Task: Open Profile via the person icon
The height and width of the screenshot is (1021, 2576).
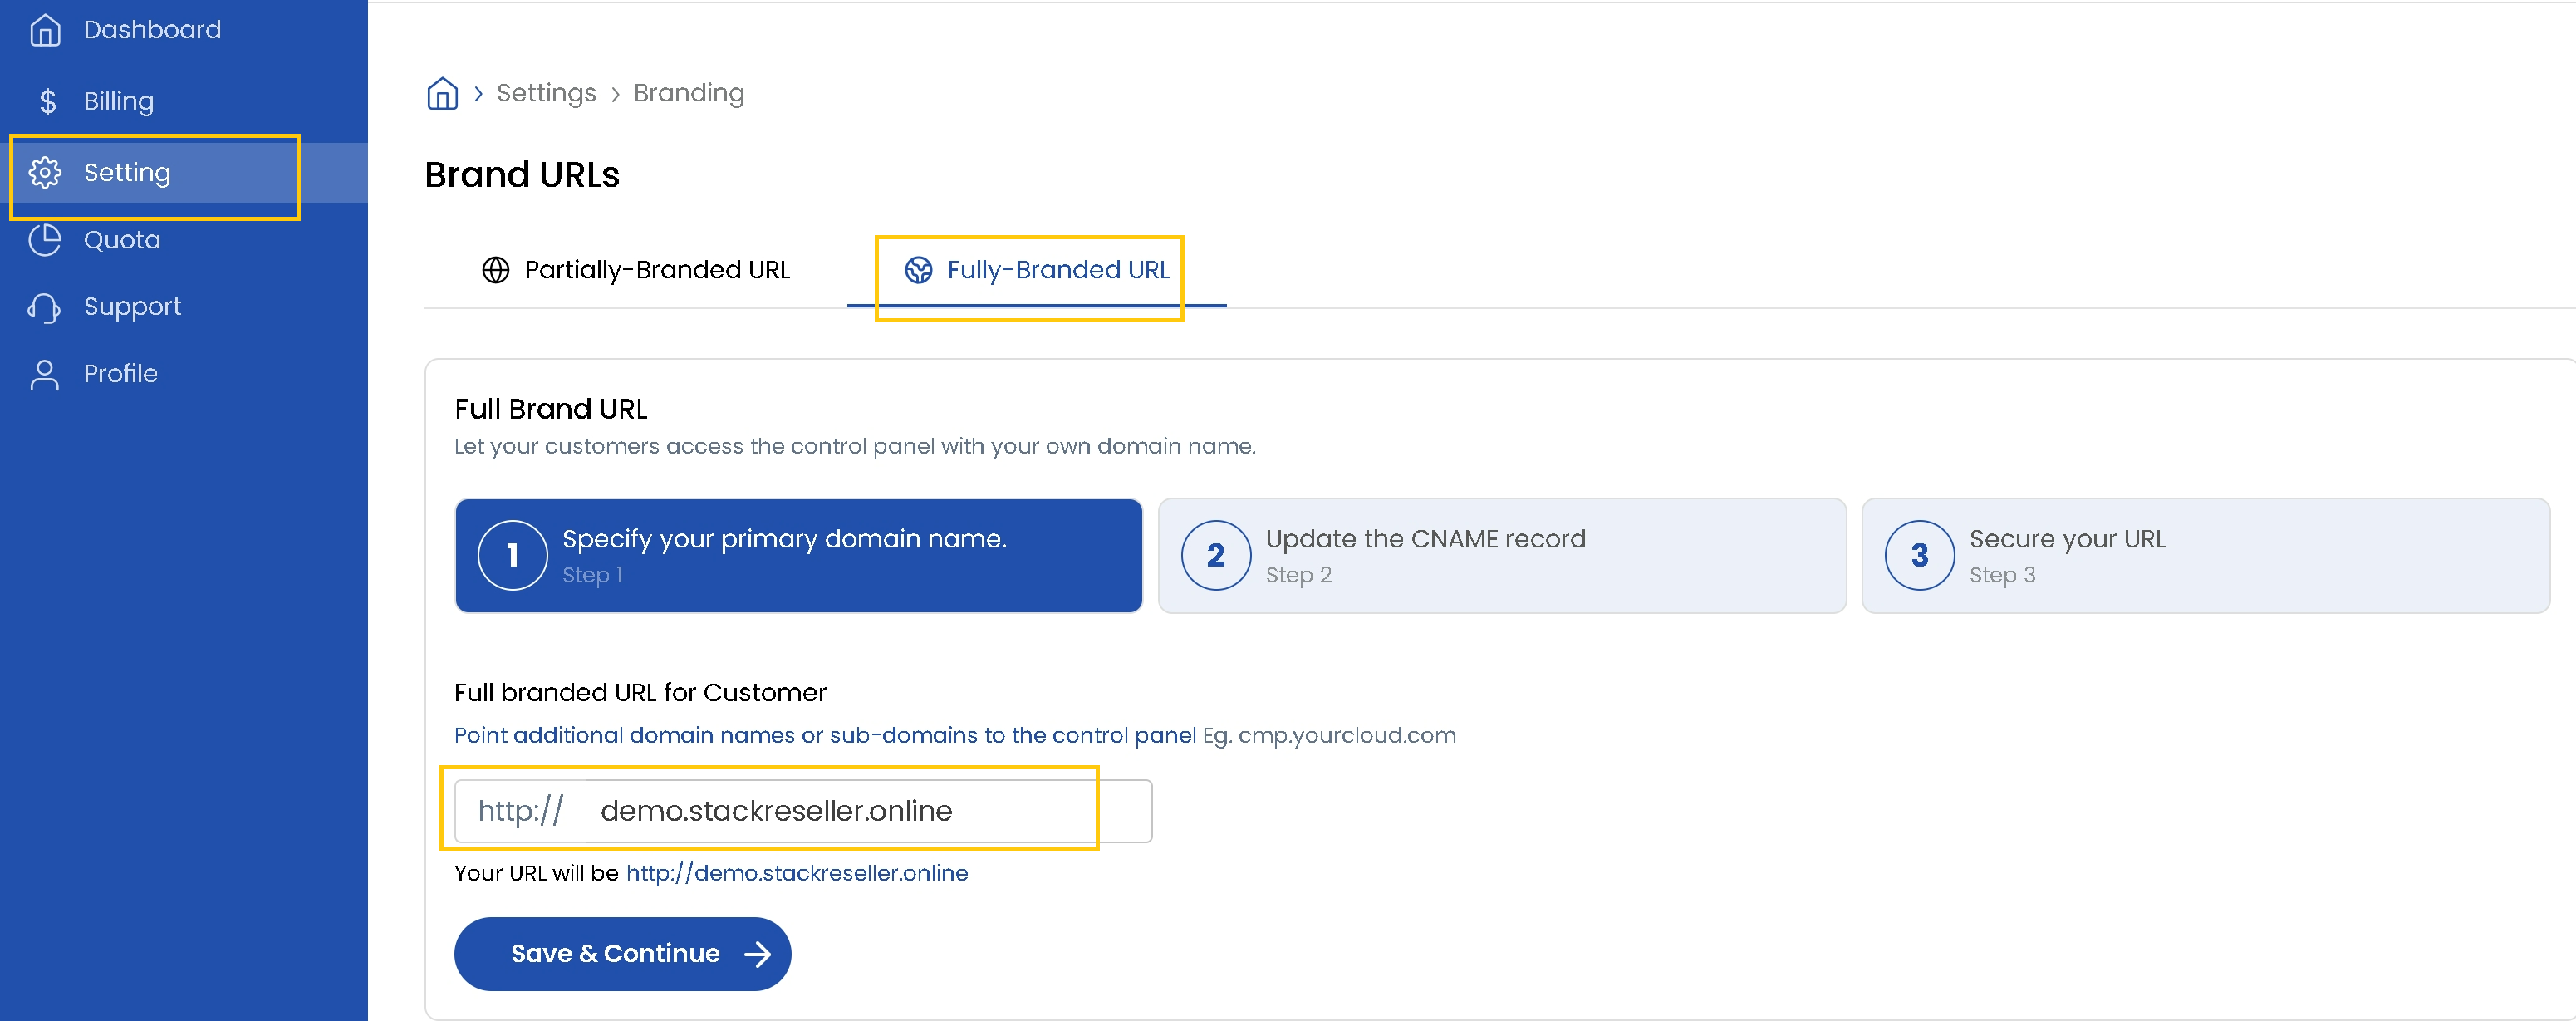Action: (44, 372)
